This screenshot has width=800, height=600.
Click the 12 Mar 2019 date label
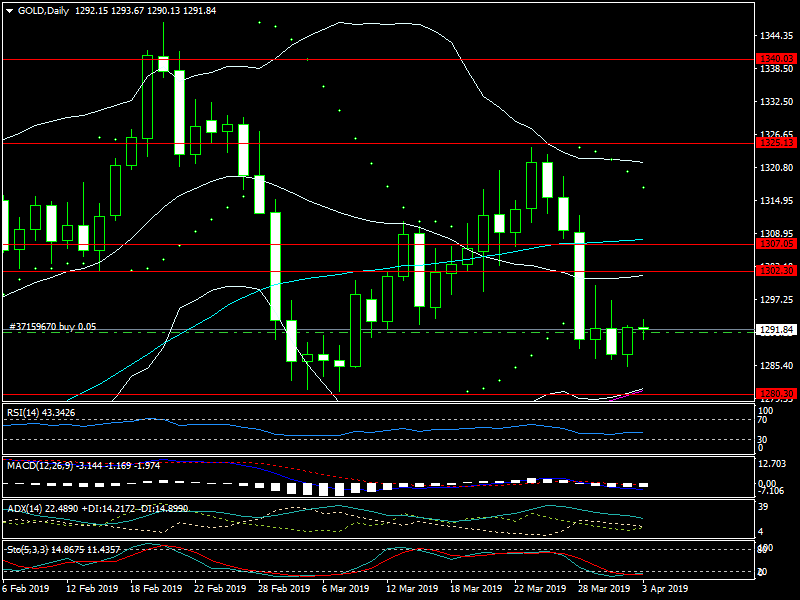click(412, 589)
